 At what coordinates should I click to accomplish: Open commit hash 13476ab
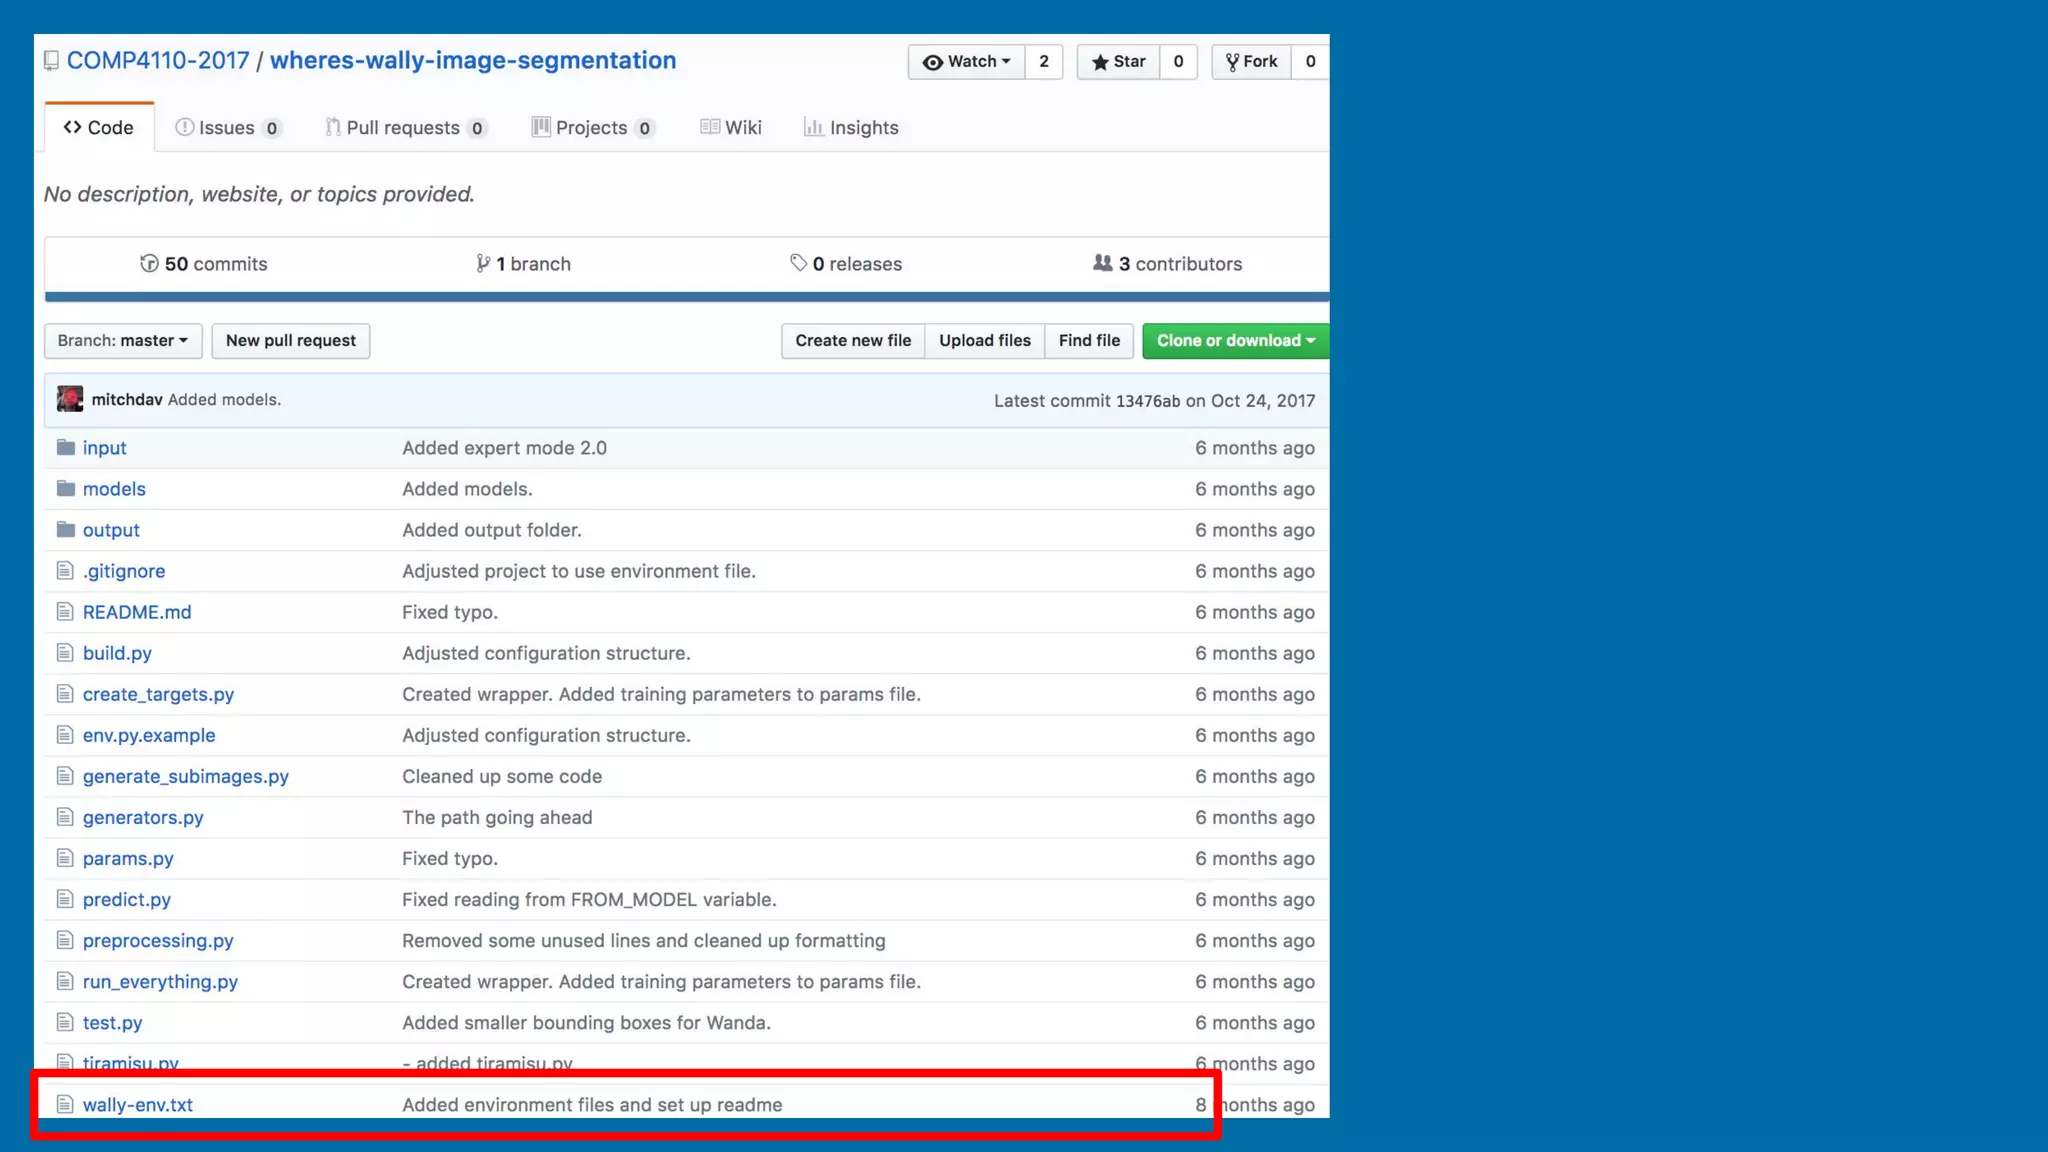[1148, 401]
